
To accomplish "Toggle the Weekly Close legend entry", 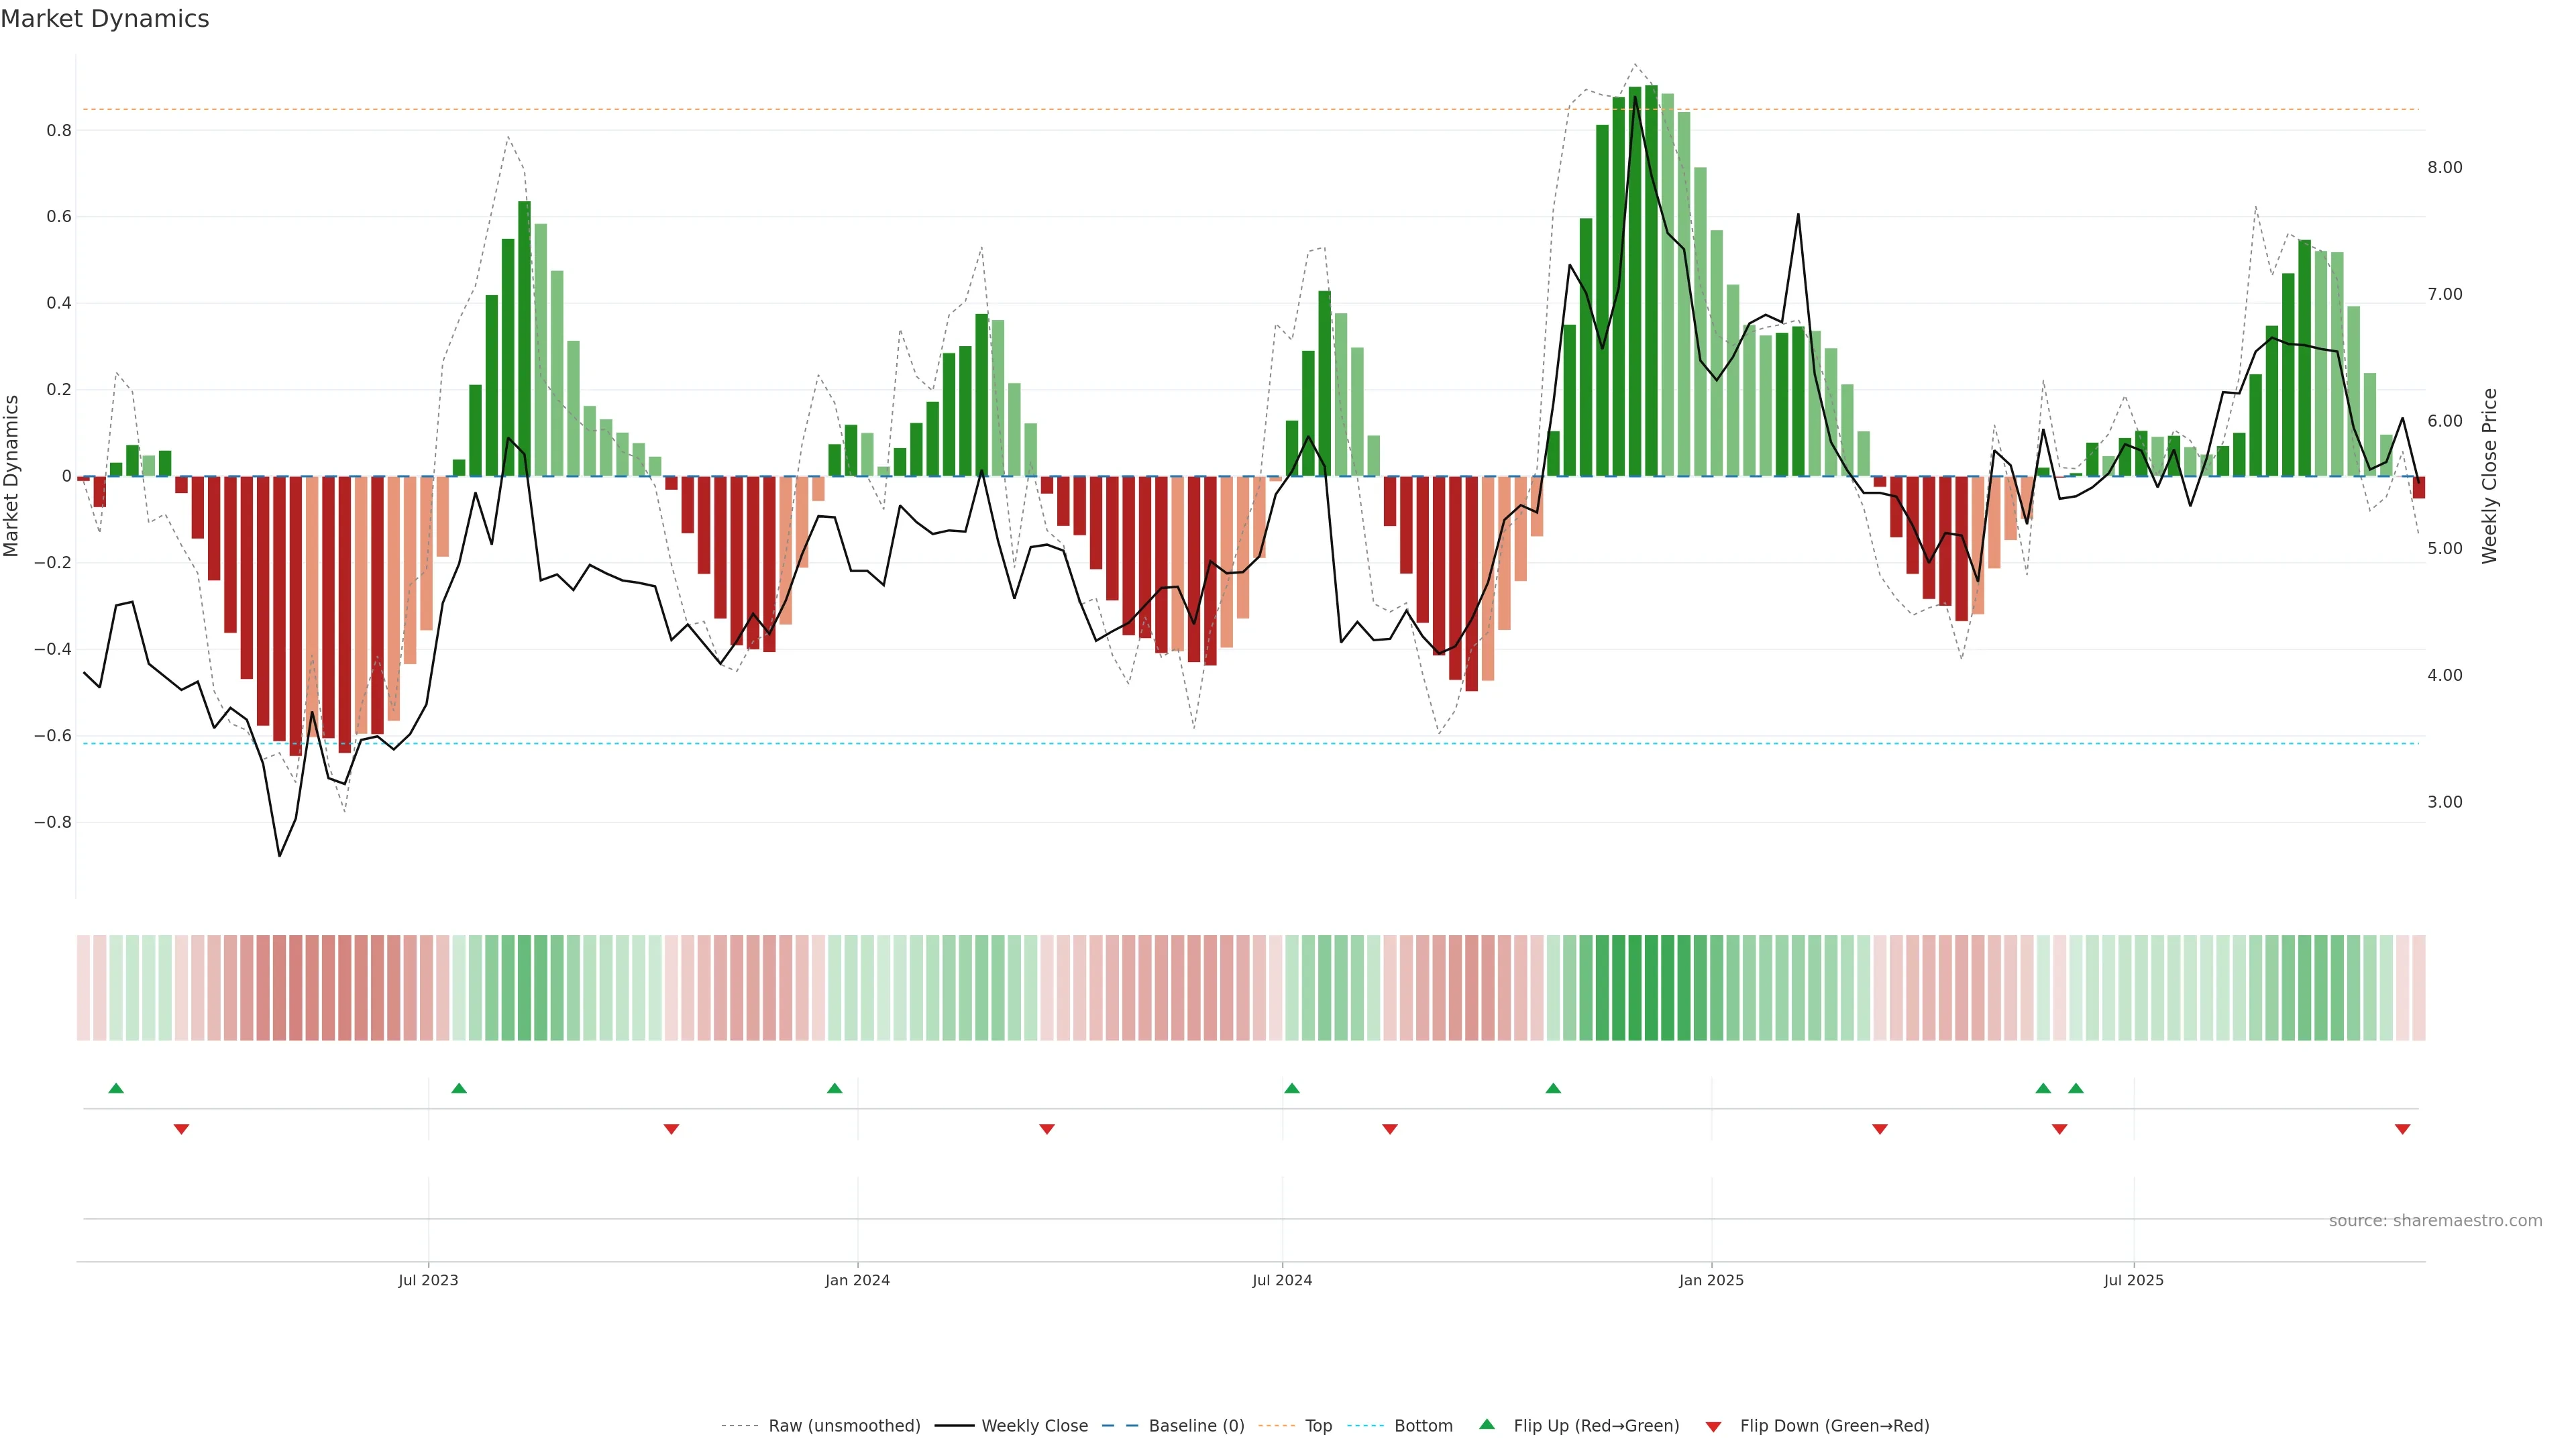I will click(1034, 1425).
